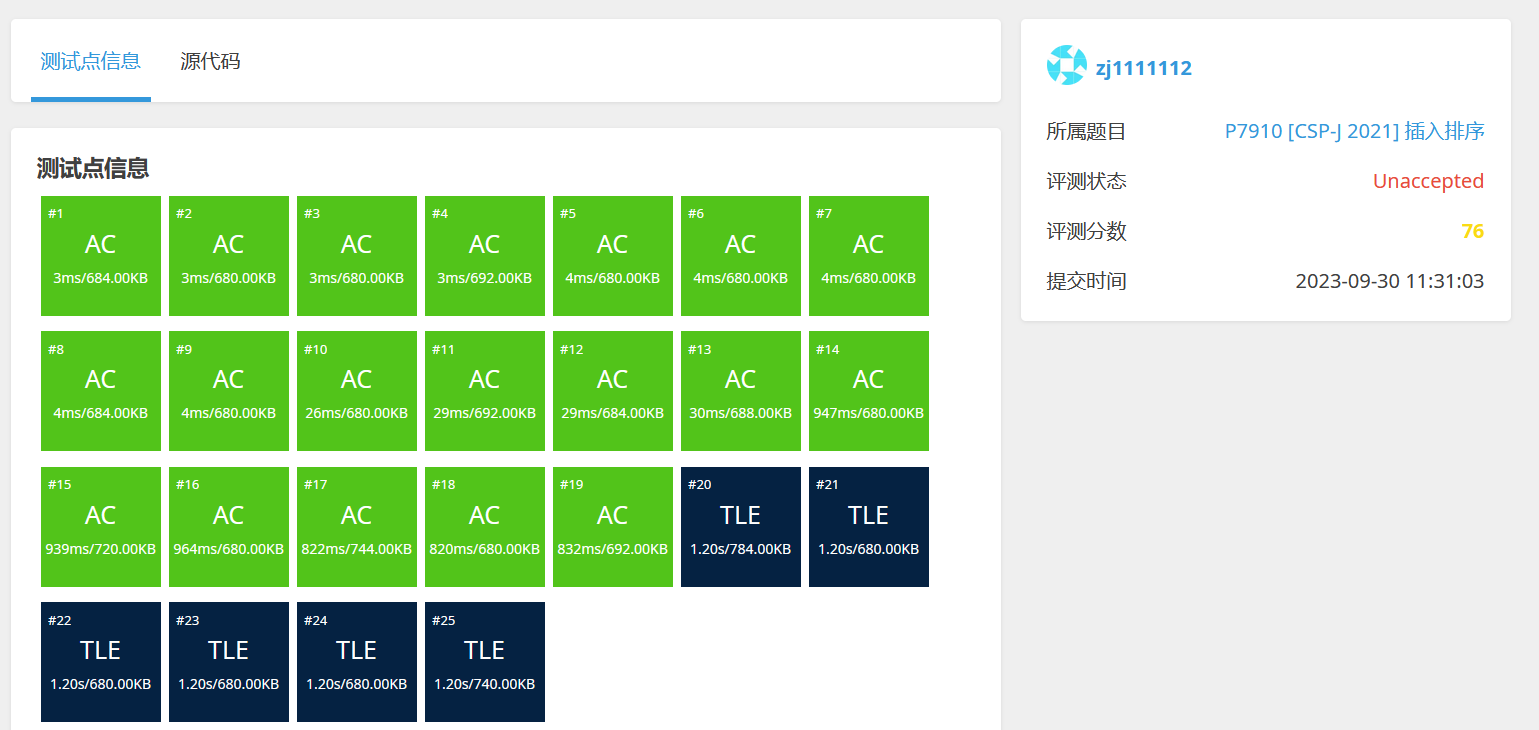The height and width of the screenshot is (730, 1539).
Task: Click submission time 2023-09-30 11:31:03
Action: pyautogui.click(x=1390, y=281)
